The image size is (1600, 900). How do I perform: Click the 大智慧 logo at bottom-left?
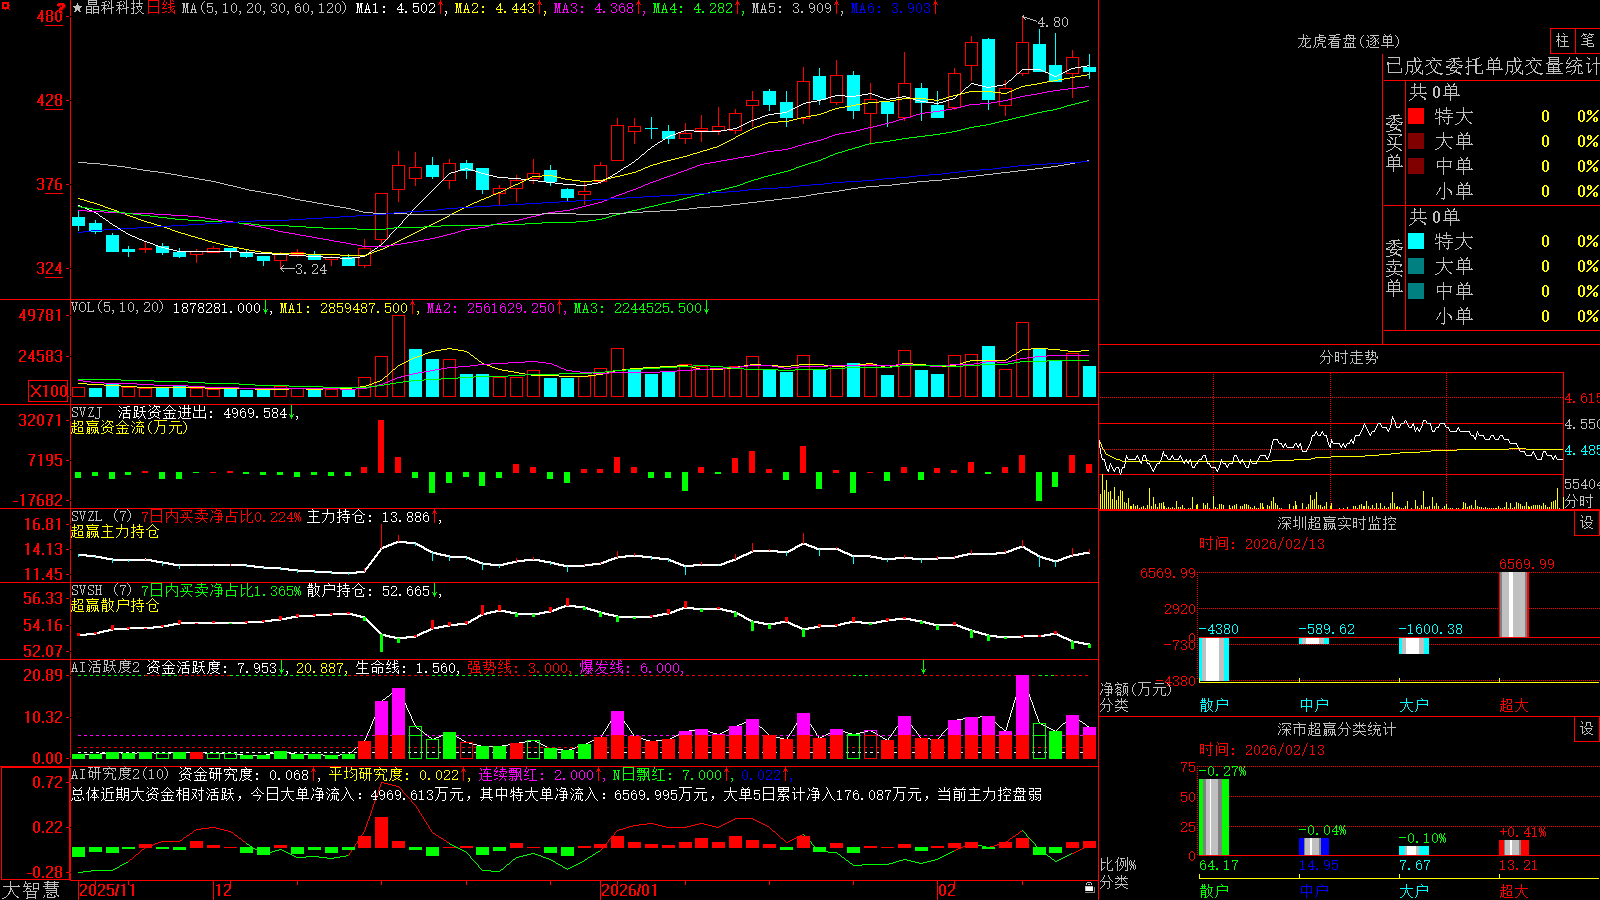[x=31, y=890]
